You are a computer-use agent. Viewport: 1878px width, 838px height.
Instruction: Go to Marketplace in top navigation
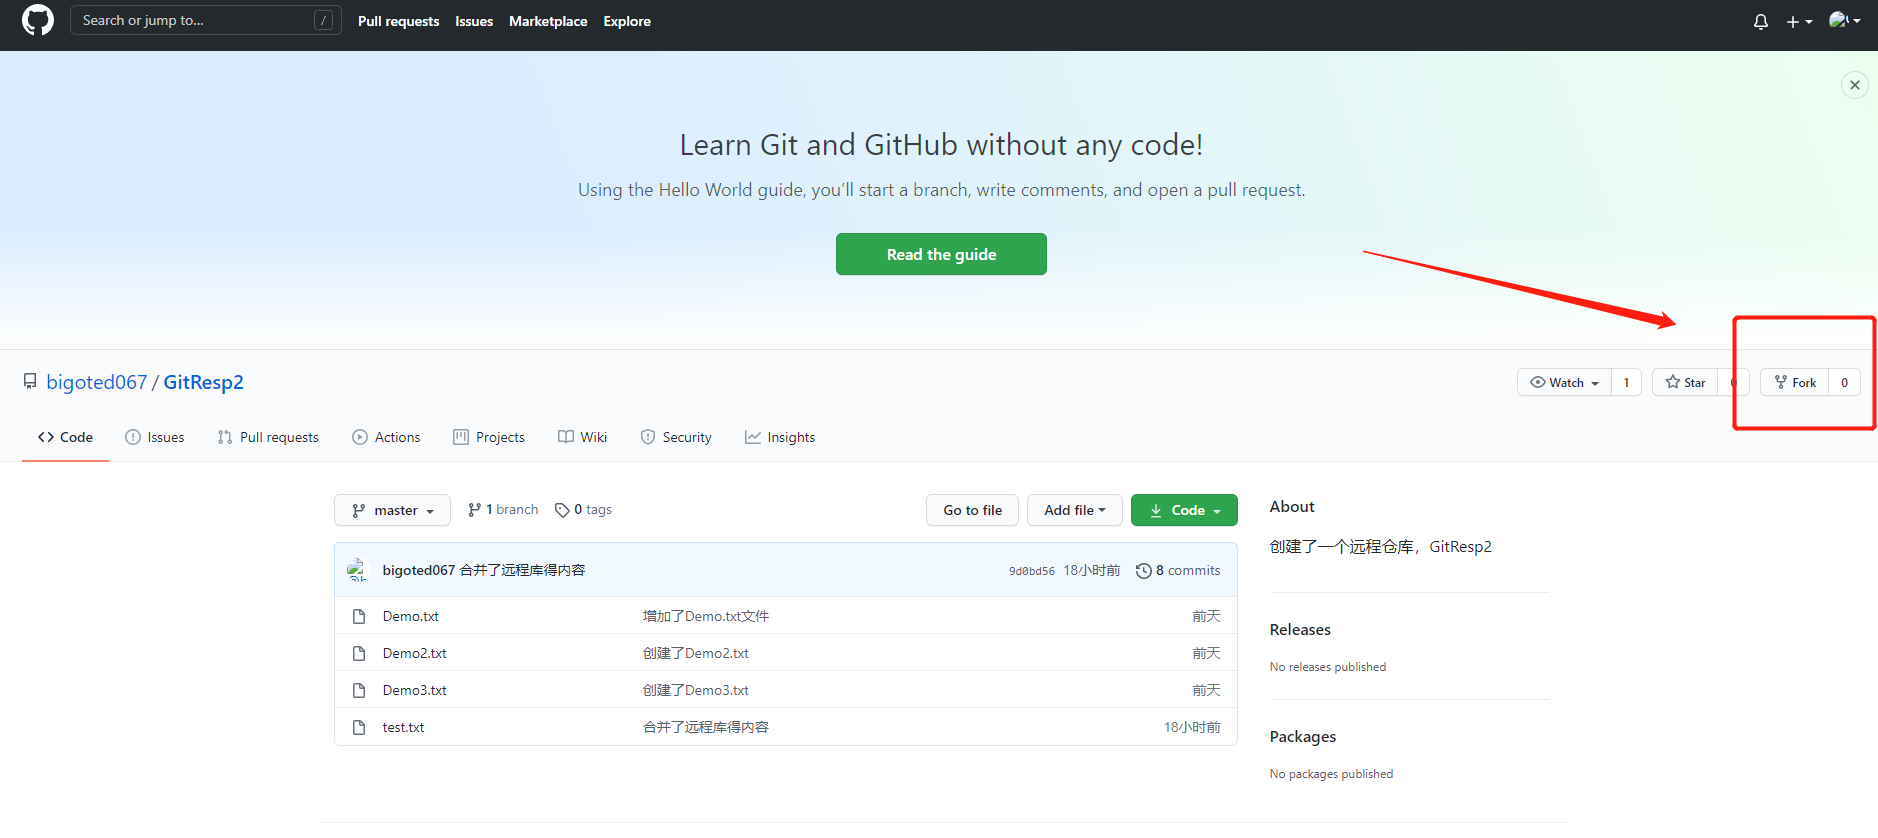click(548, 21)
